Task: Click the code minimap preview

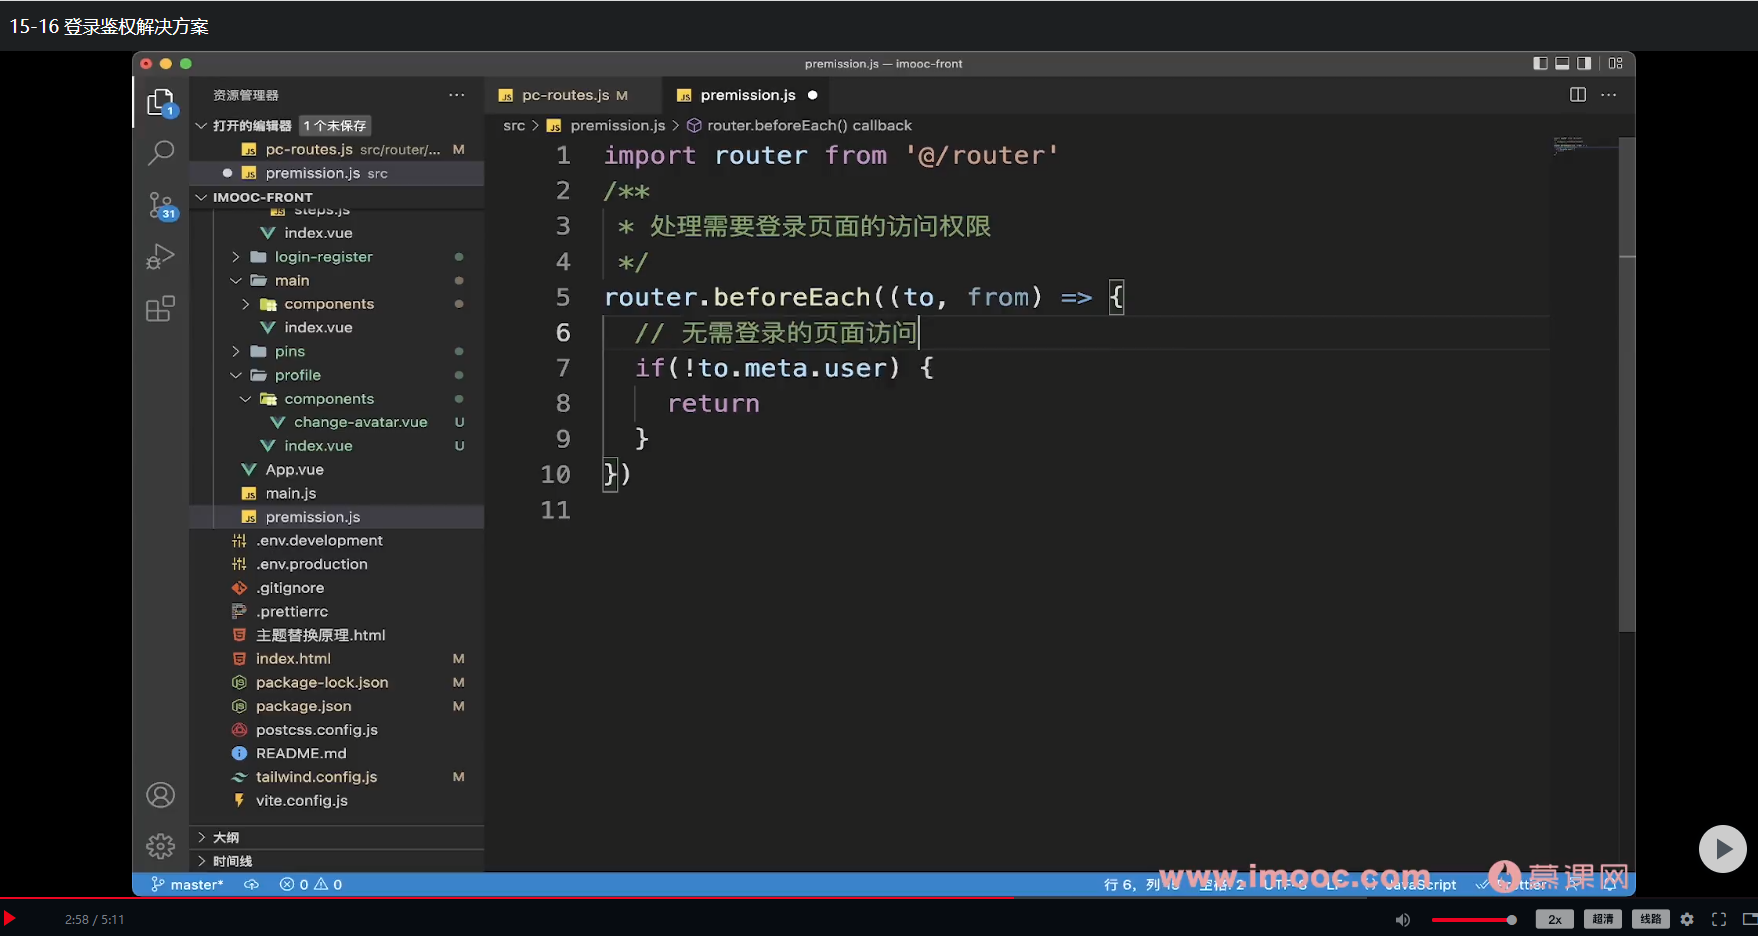Action: 1584,146
